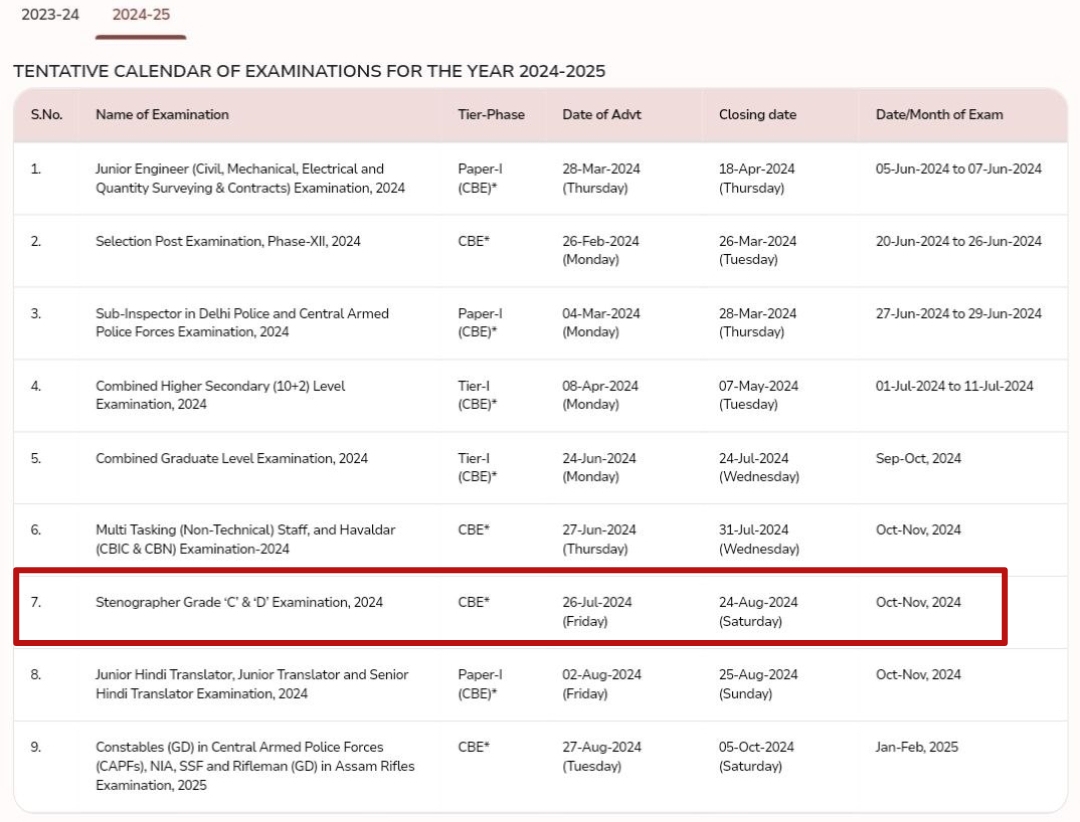Click exam date '20-Jun-2024 to 26-Jun-2024'

958,241
